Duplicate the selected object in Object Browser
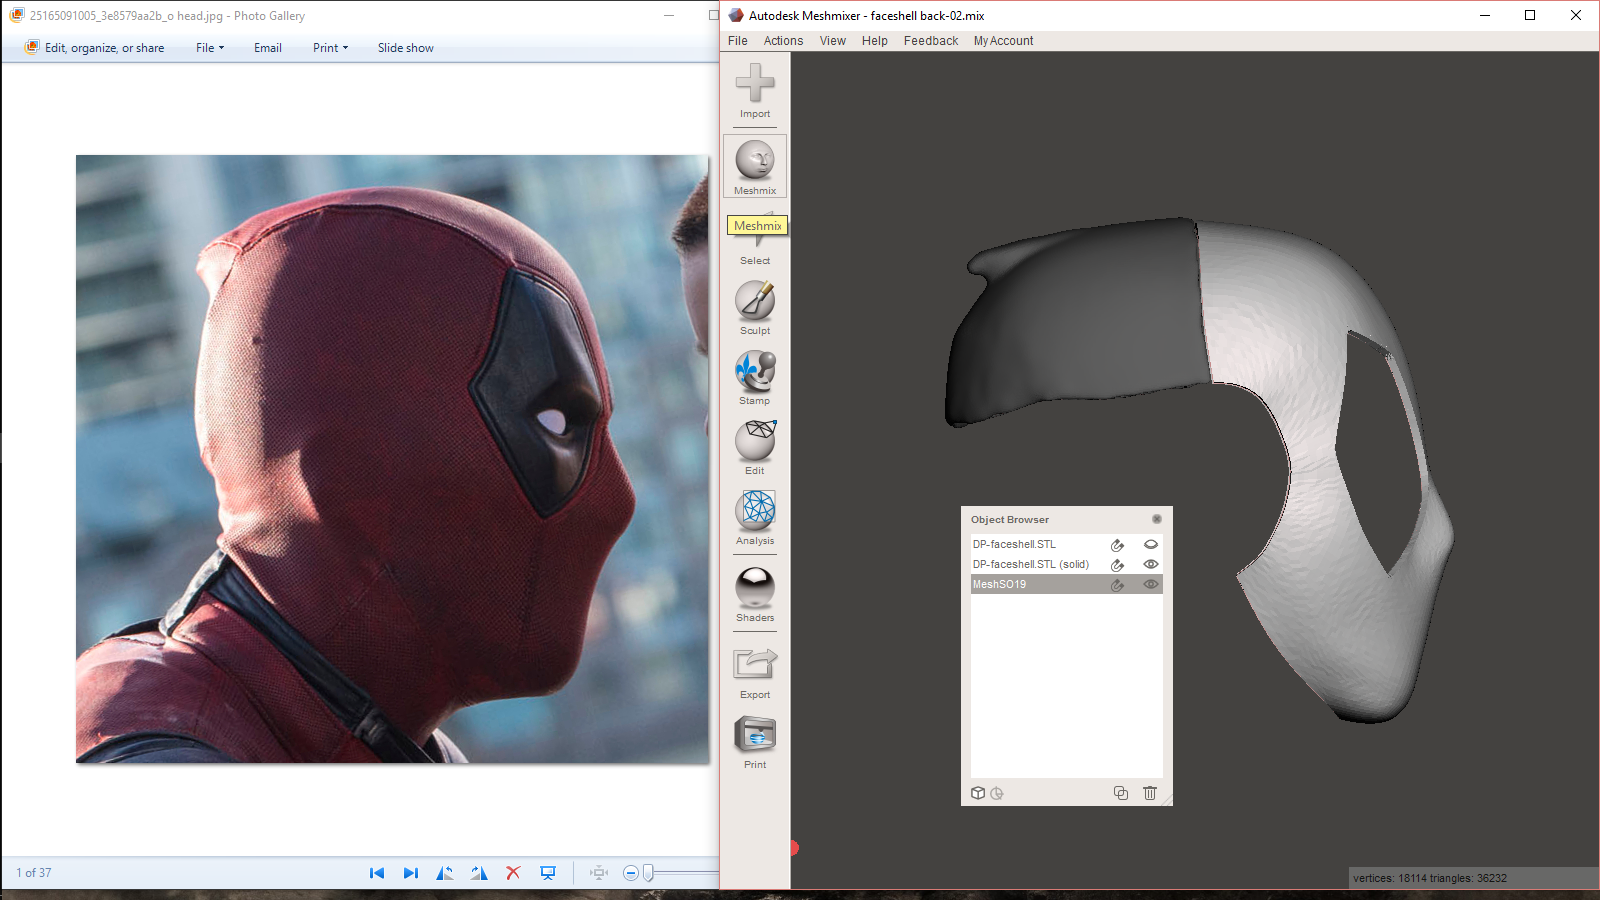1600x900 pixels. [1121, 793]
